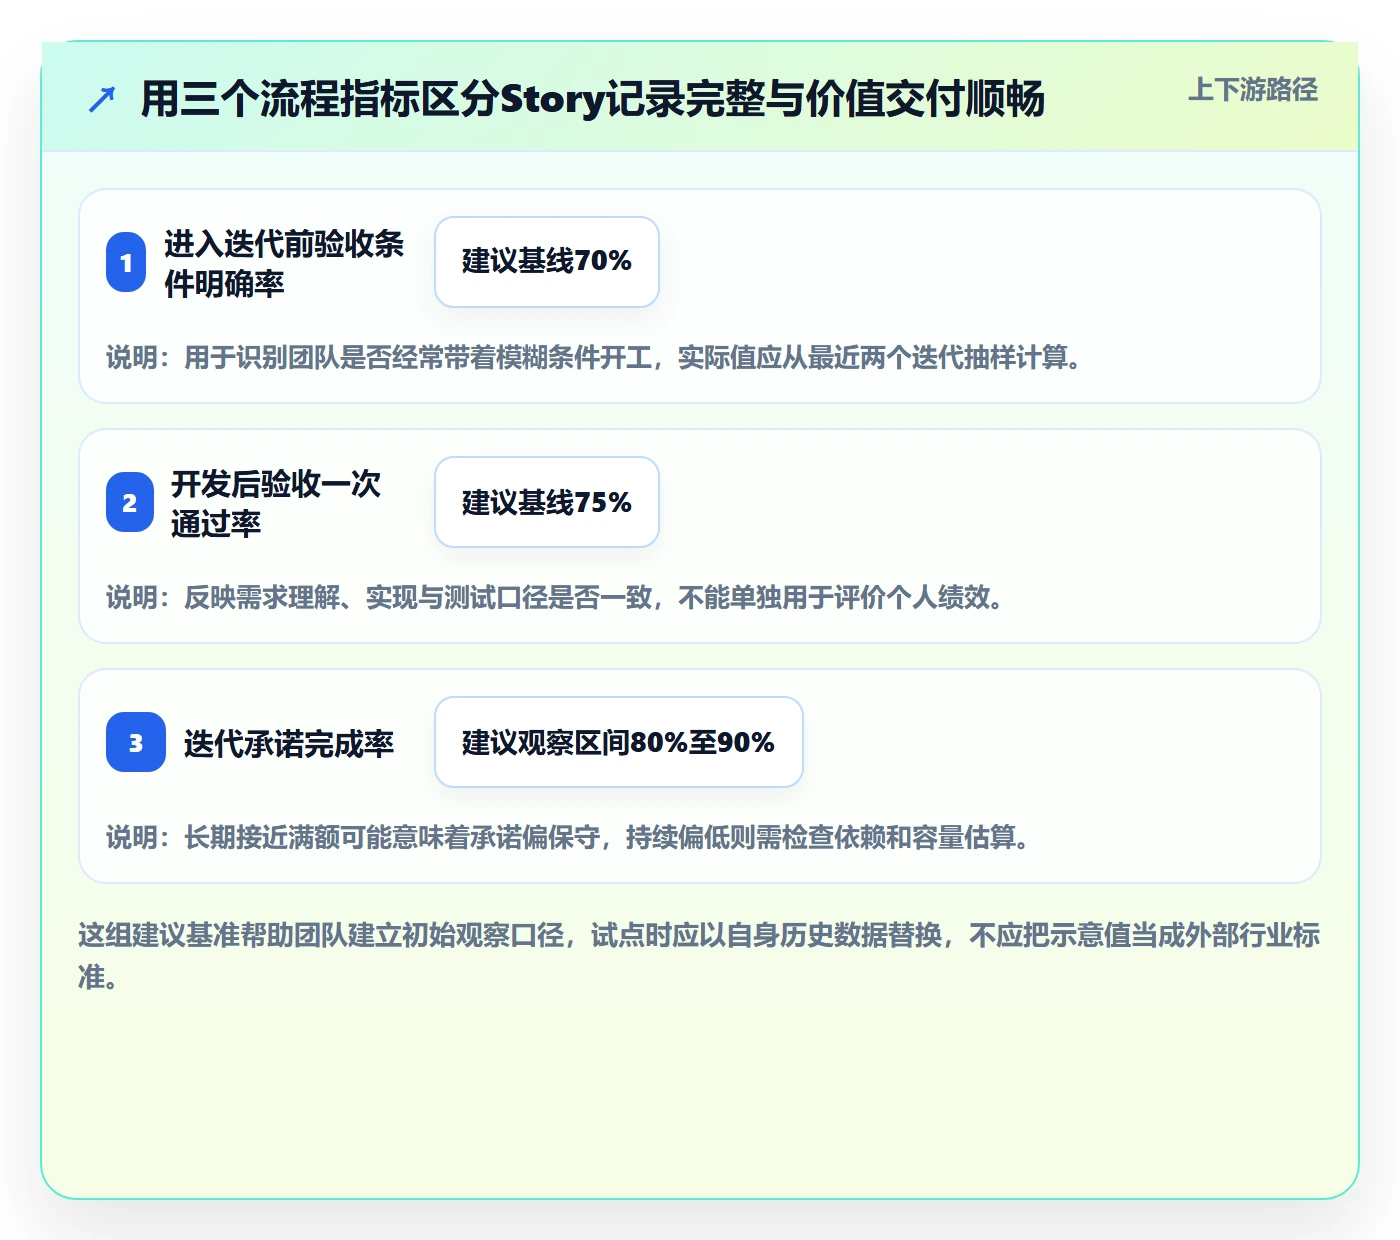Select the 迭代承诺完成率 heading
Viewport: 1400px width, 1240px height.
tap(289, 743)
